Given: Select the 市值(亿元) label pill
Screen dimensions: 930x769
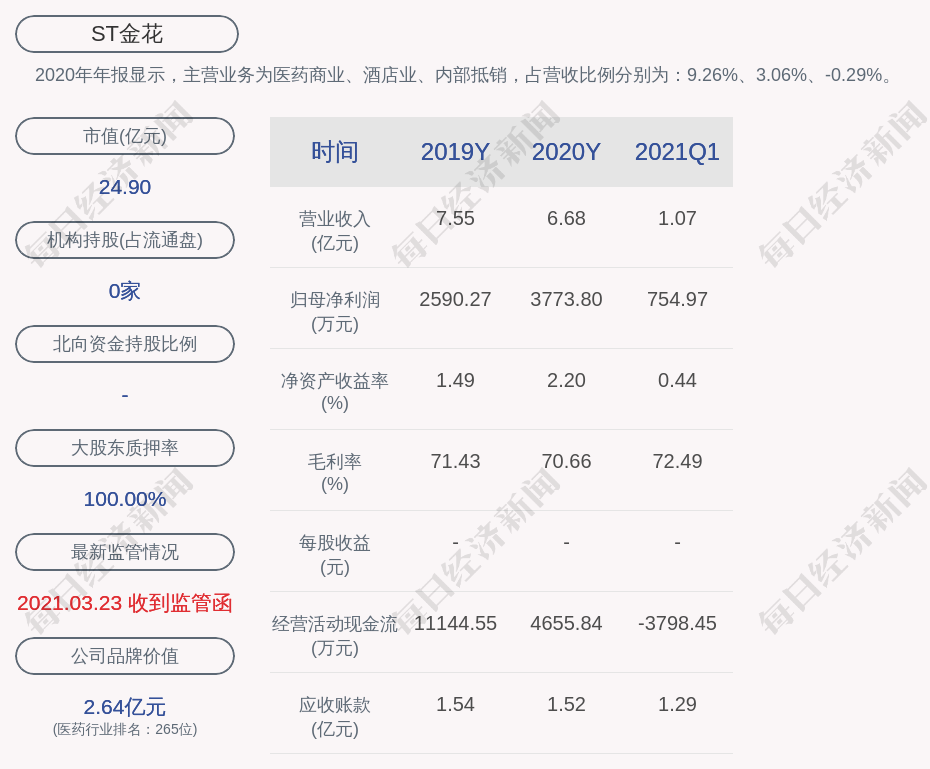Looking at the screenshot, I should (125, 136).
